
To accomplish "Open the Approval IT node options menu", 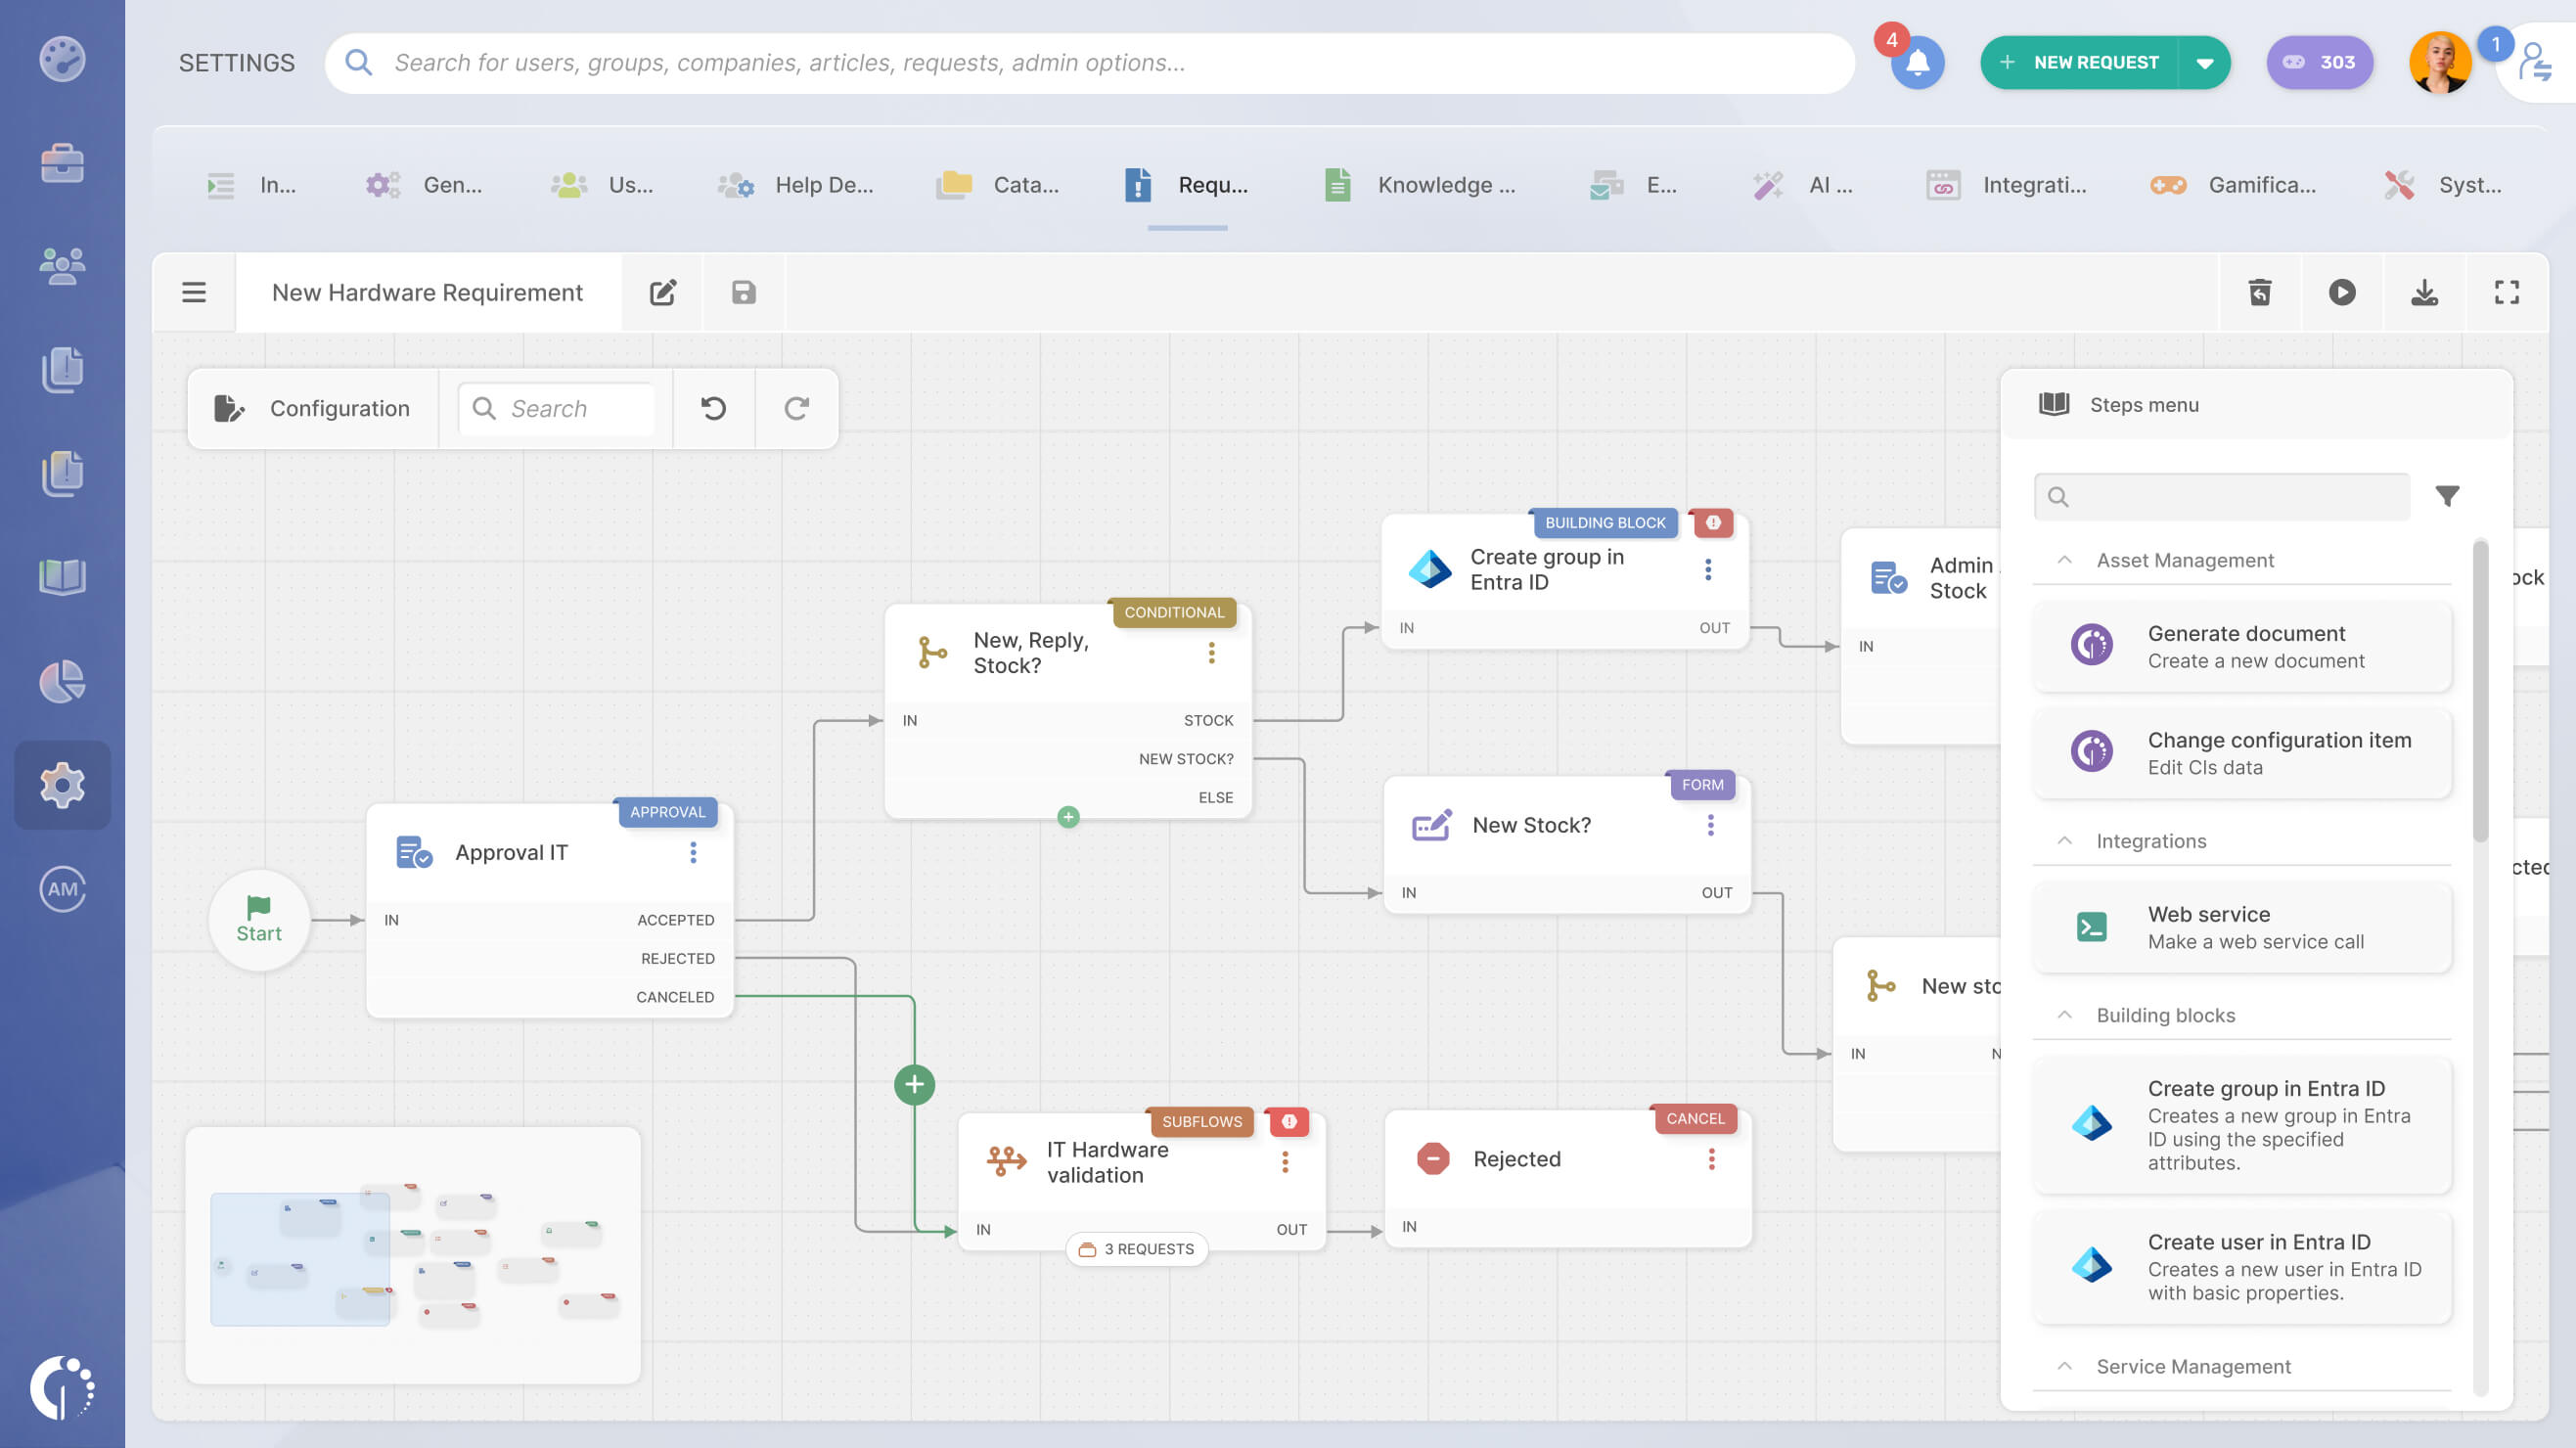I will pyautogui.click(x=694, y=853).
